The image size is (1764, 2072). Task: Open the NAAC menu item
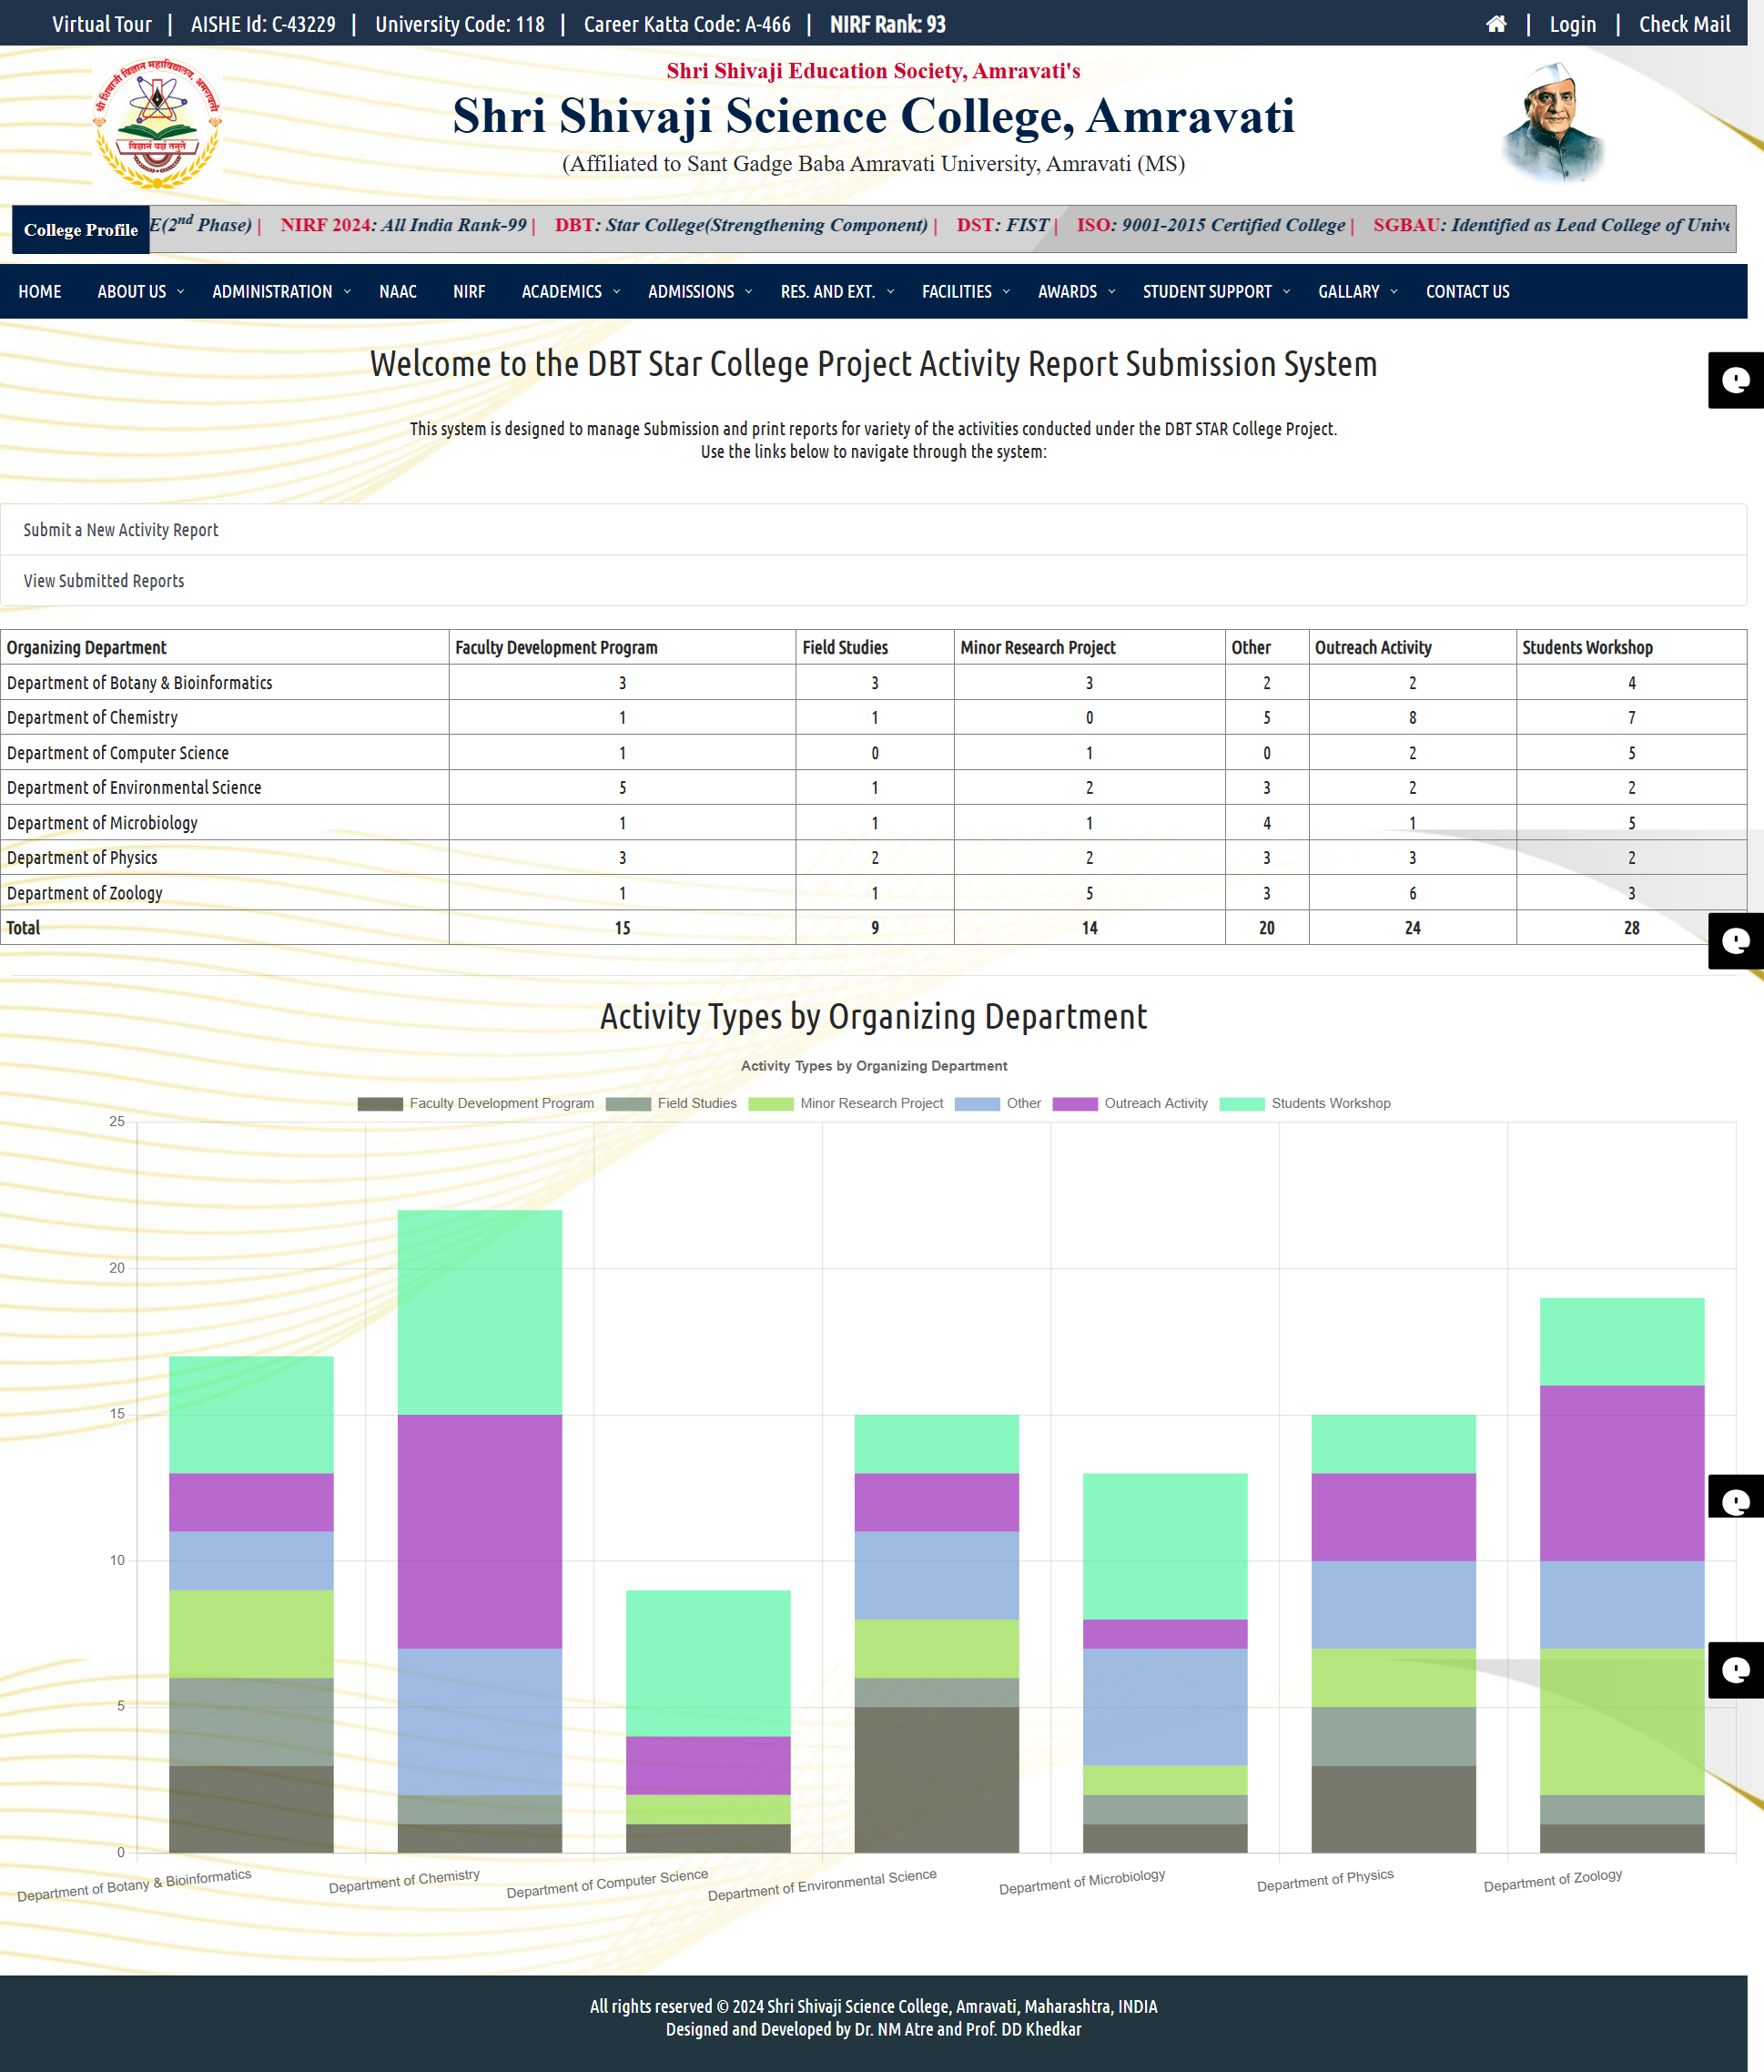pyautogui.click(x=398, y=292)
